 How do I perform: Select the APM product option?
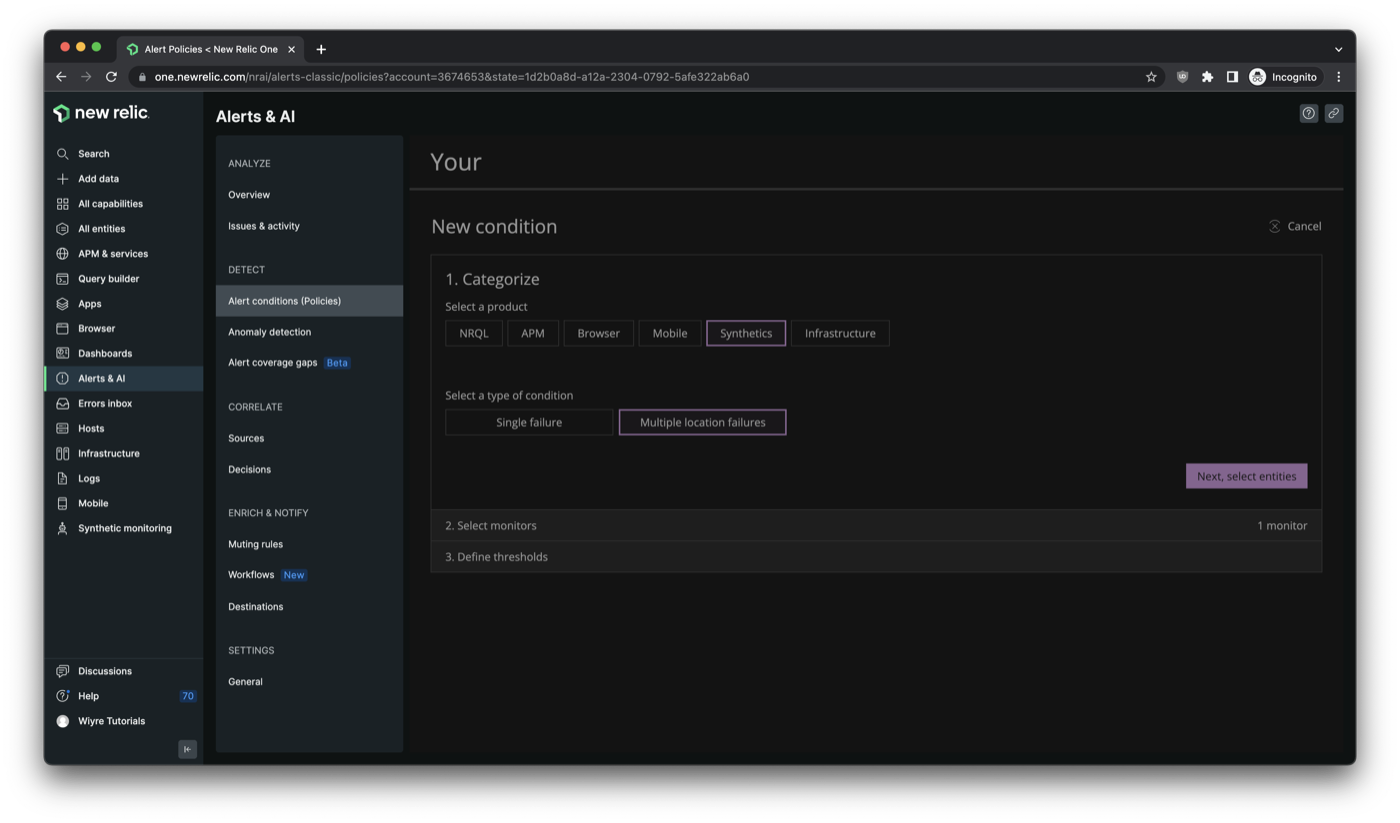point(533,333)
